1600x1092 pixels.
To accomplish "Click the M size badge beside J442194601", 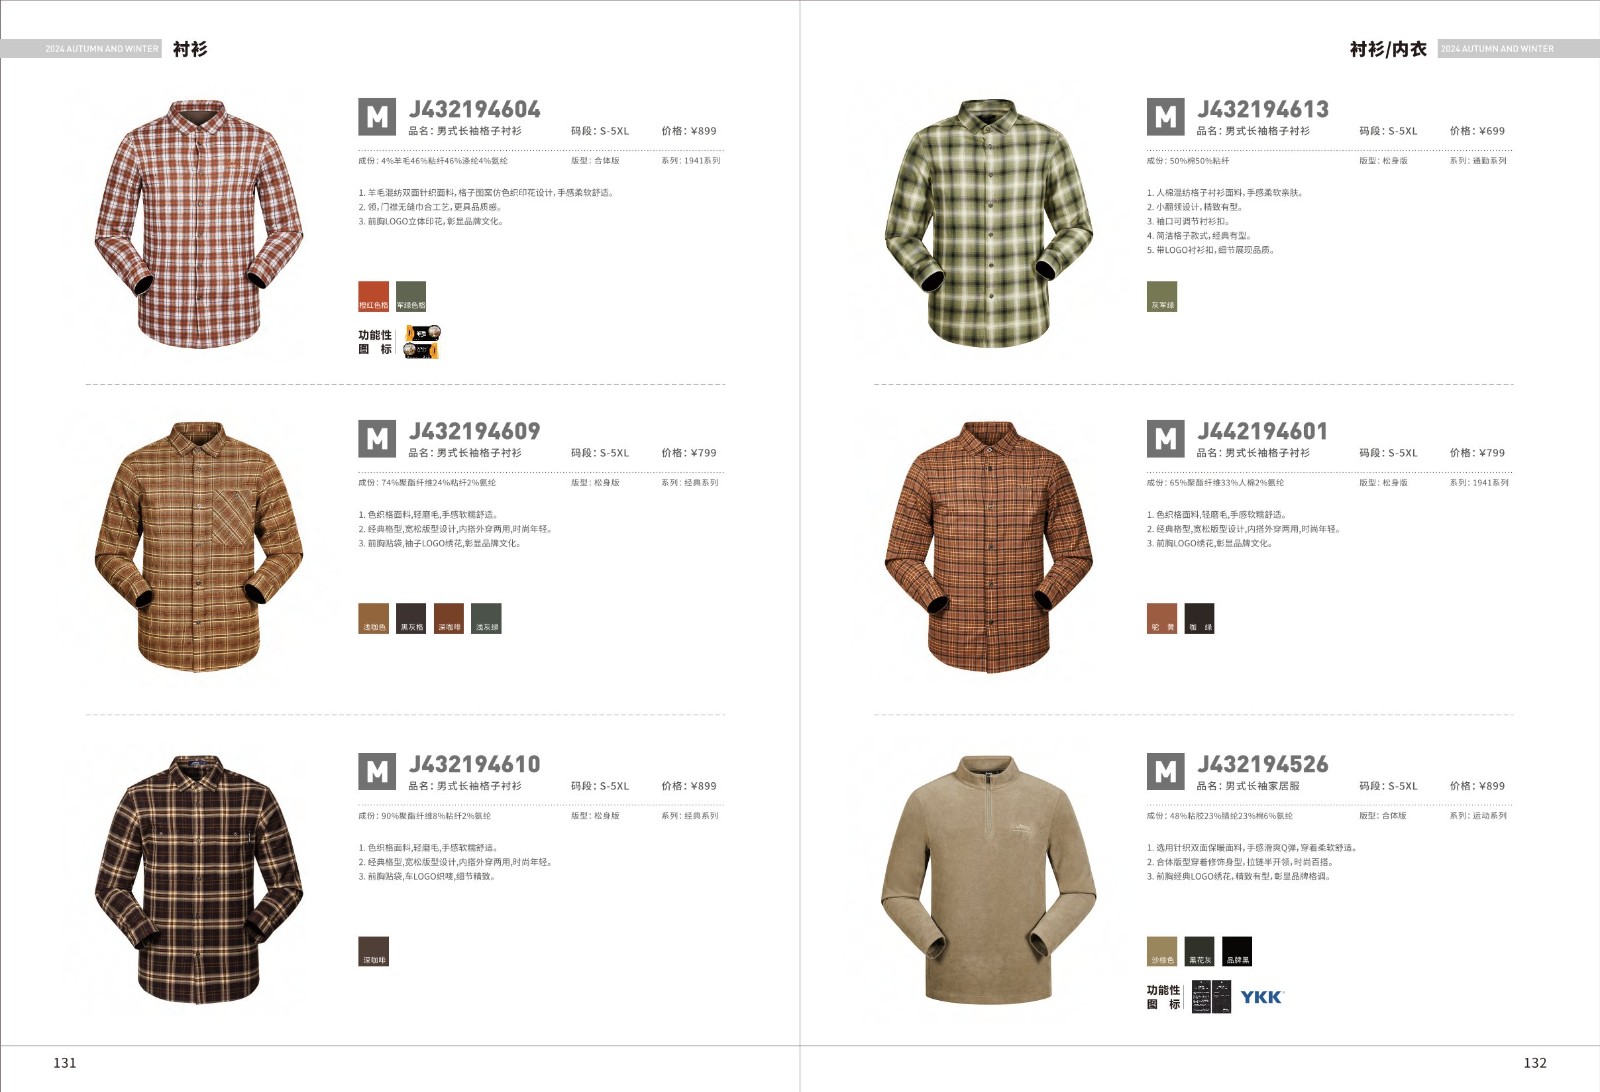I will [x=1165, y=439].
